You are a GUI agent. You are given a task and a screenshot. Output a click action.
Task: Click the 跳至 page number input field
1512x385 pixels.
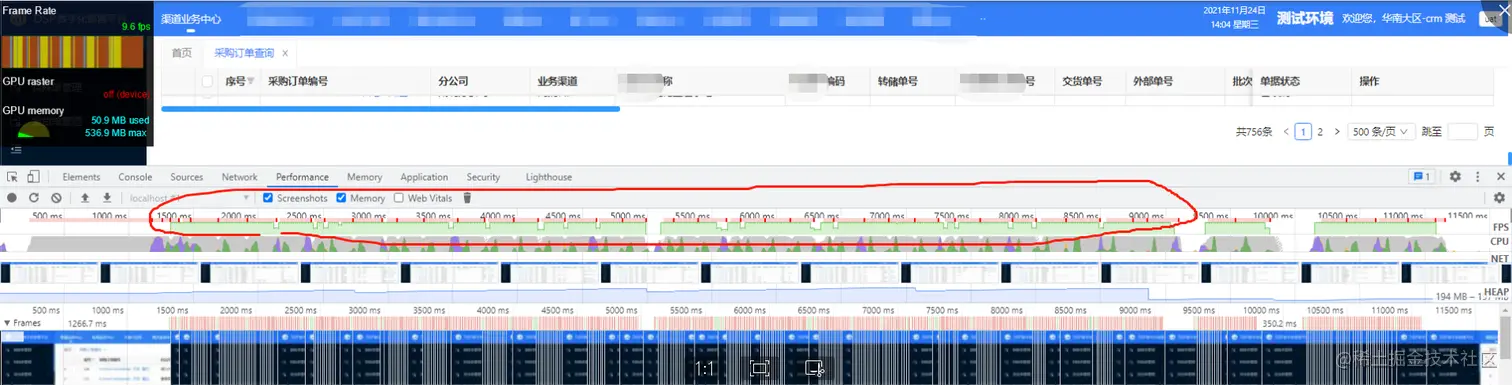[1462, 131]
